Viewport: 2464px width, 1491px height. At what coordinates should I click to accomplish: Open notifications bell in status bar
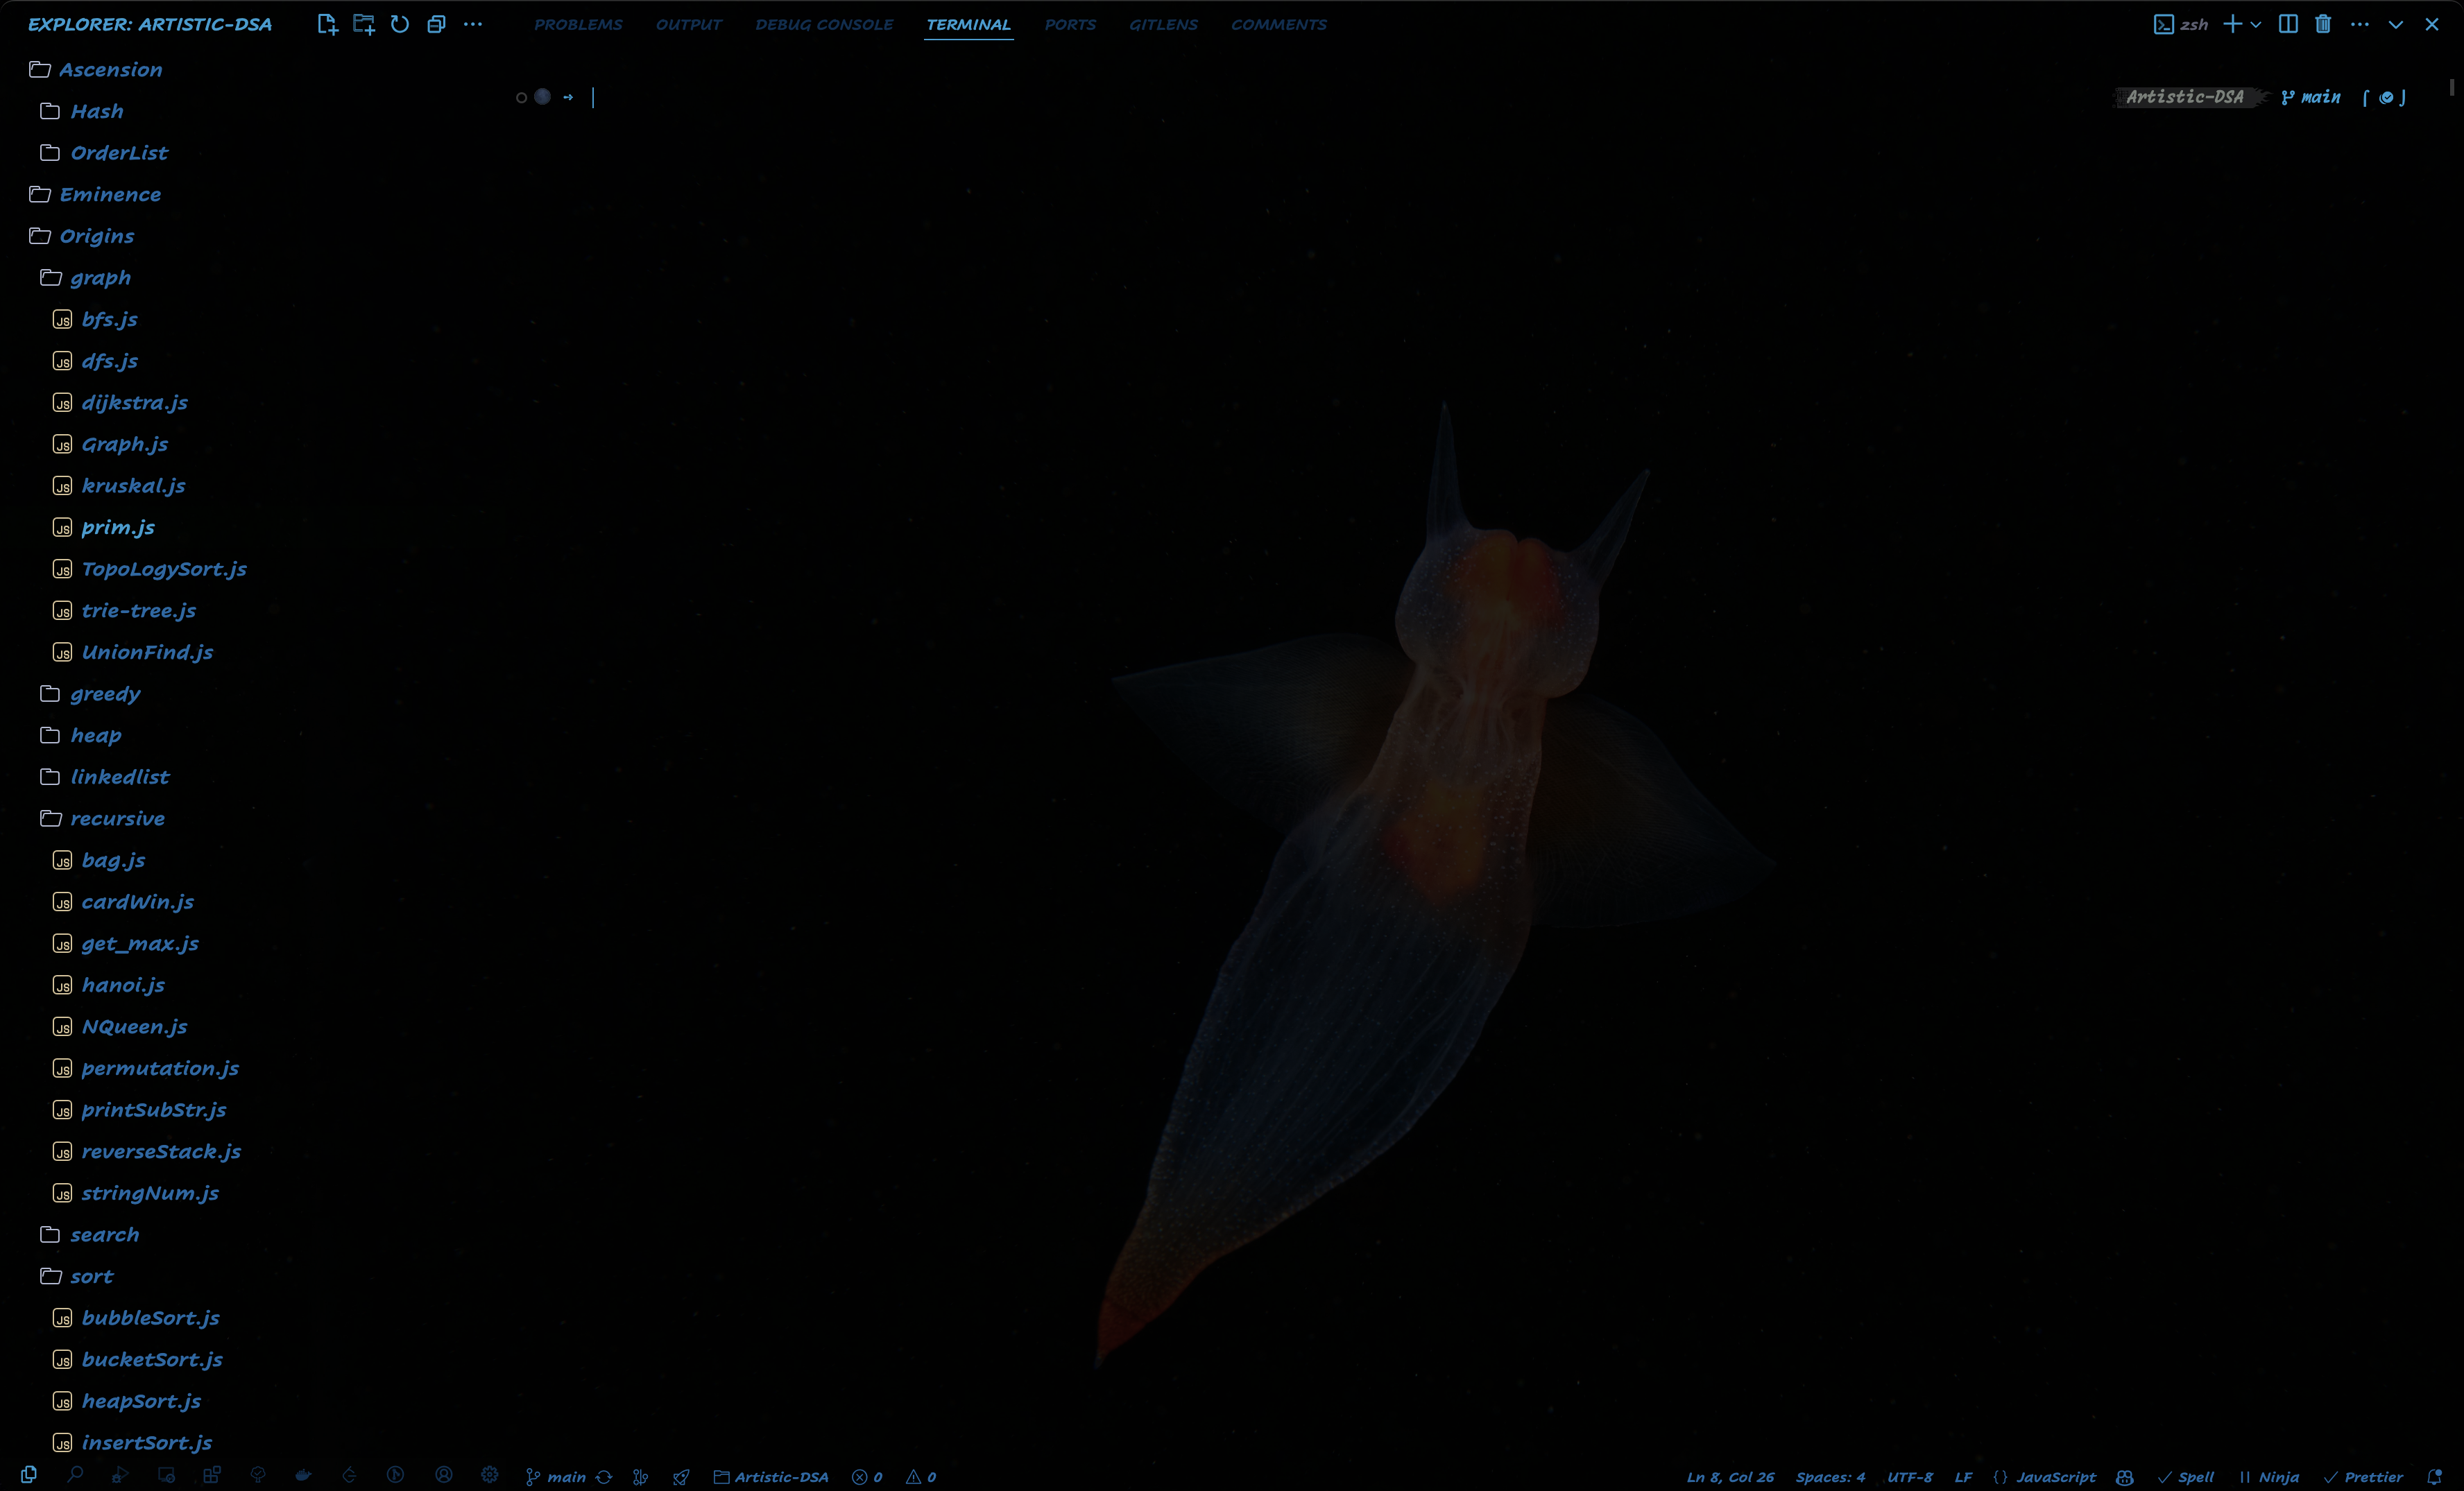(2435, 1477)
